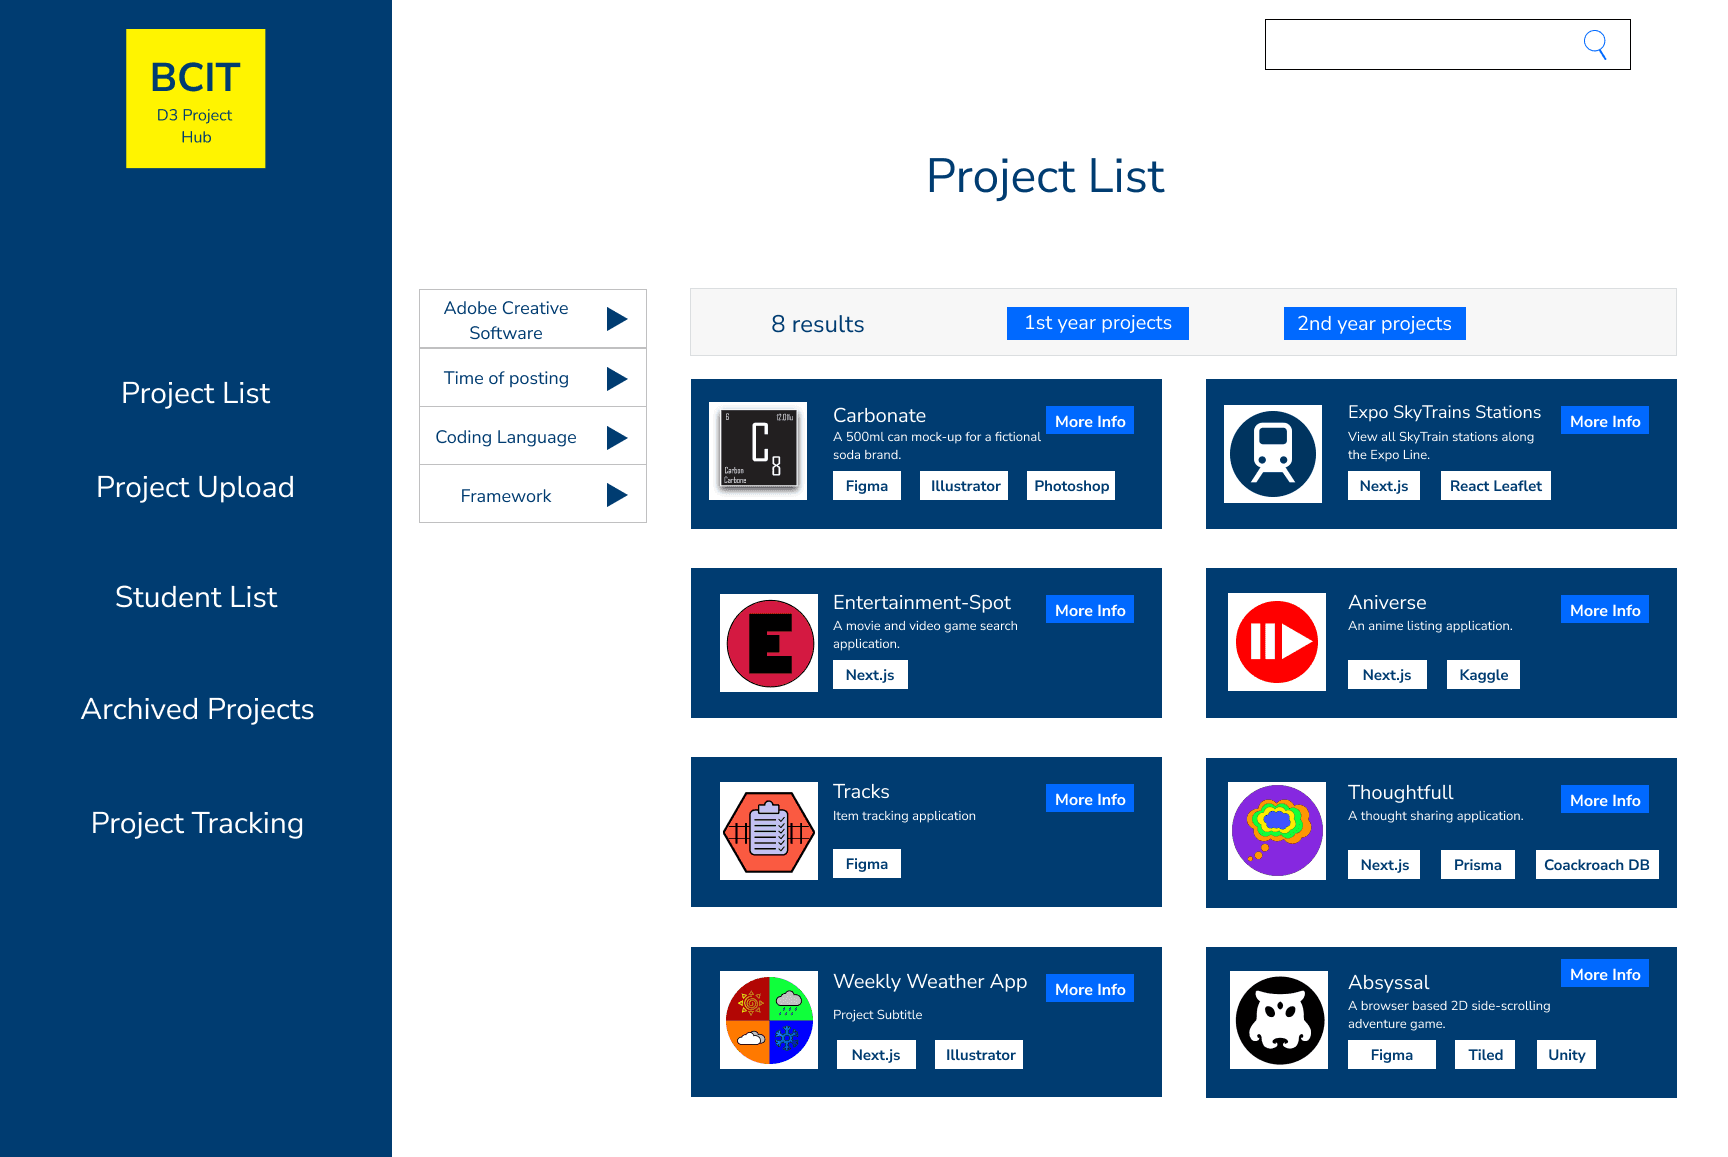Toggle the 1st year projects filter

(1097, 322)
